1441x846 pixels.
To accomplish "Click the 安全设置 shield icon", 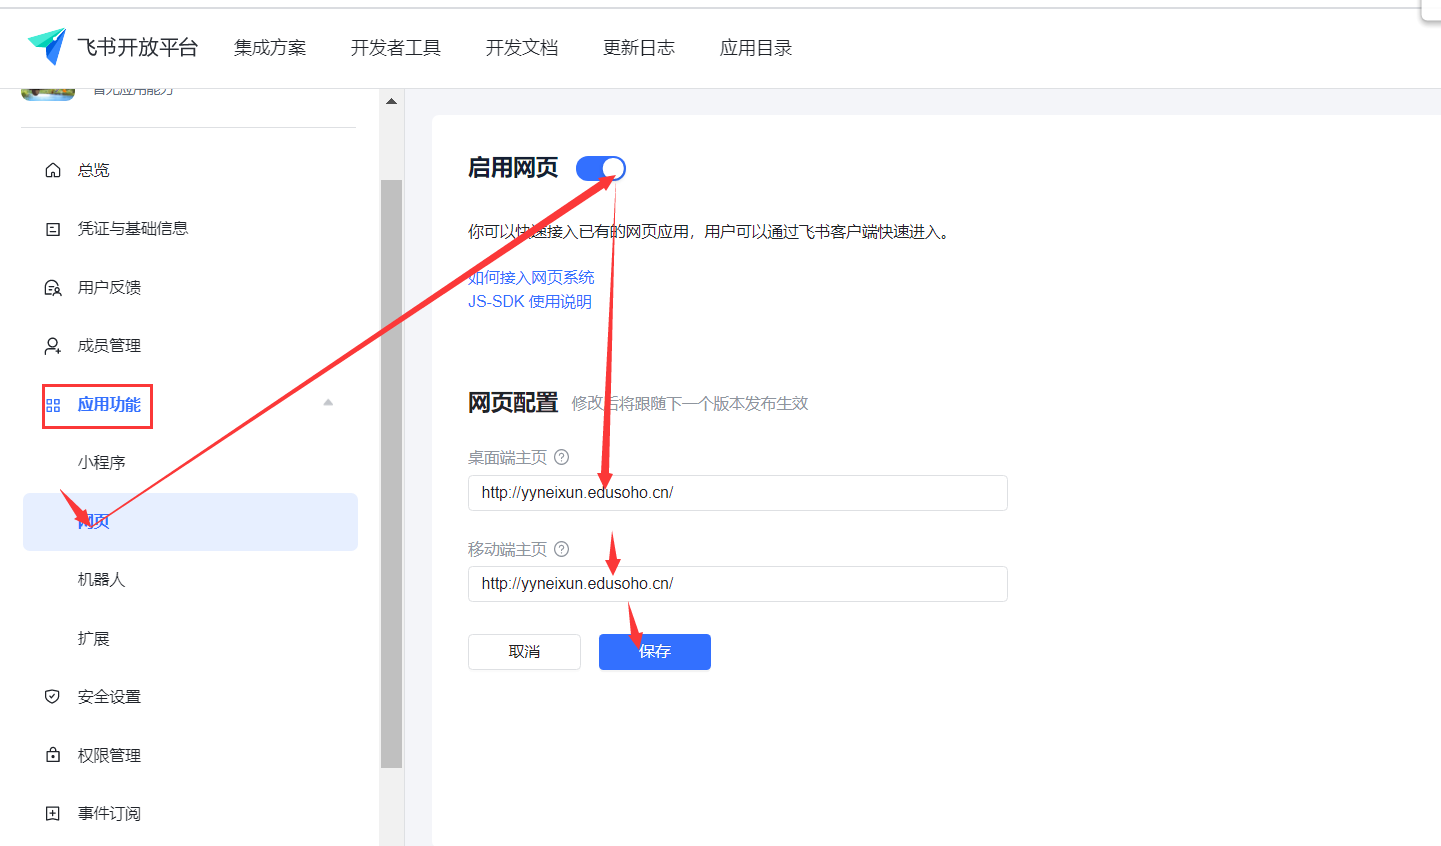I will [53, 697].
